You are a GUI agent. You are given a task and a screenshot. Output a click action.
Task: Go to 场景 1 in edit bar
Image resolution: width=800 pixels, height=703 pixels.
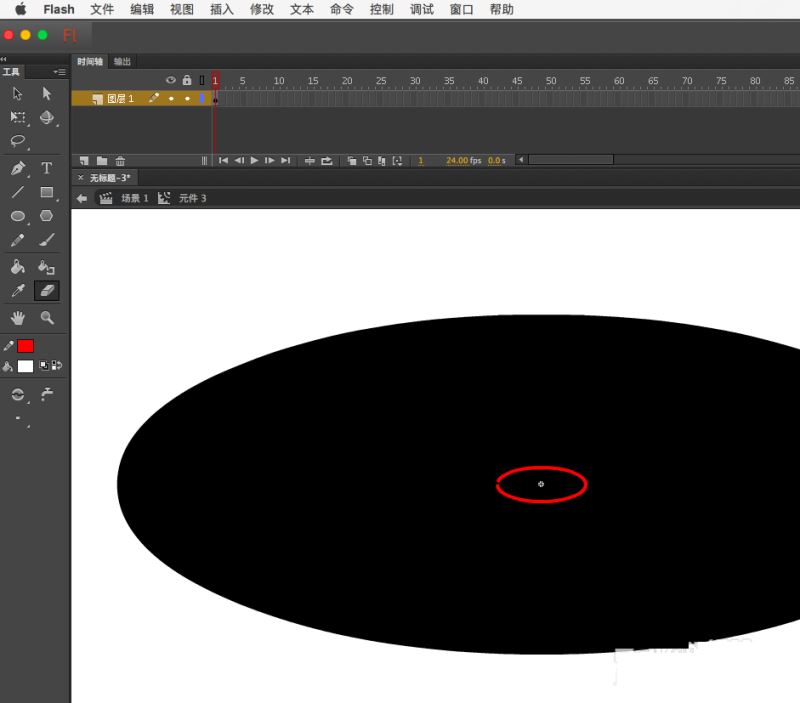[x=134, y=198]
